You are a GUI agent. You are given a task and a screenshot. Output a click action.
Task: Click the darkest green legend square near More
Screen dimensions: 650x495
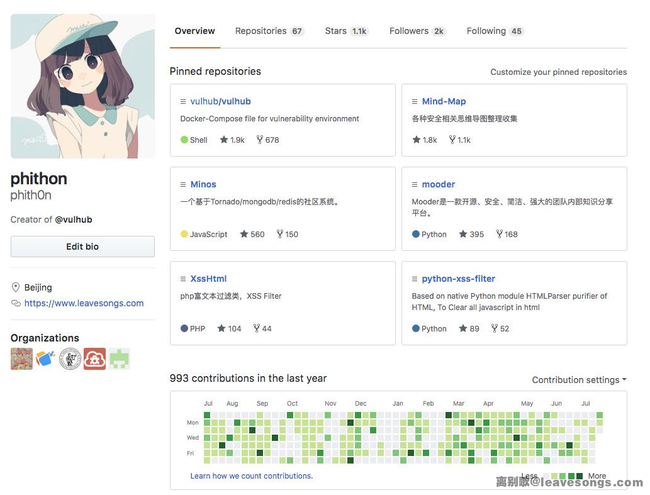[581, 477]
